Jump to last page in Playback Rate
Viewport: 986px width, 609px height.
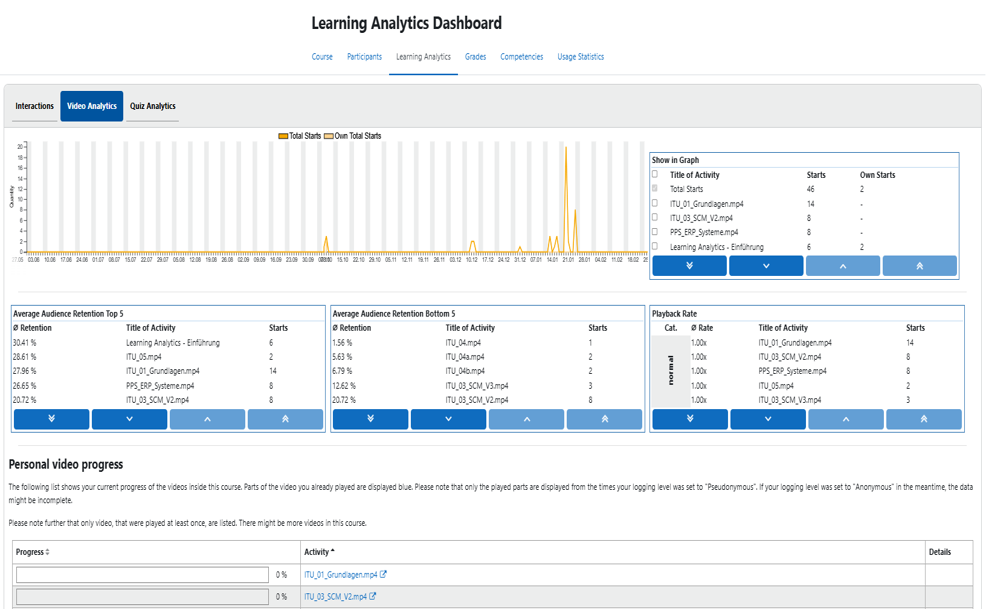click(x=690, y=419)
